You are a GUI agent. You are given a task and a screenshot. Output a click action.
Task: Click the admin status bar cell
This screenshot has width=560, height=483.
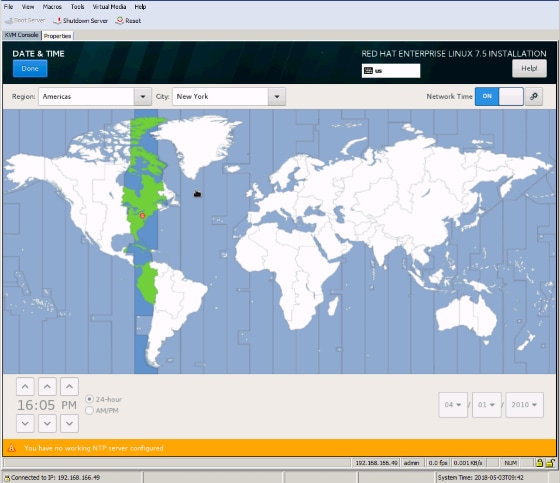coord(411,463)
